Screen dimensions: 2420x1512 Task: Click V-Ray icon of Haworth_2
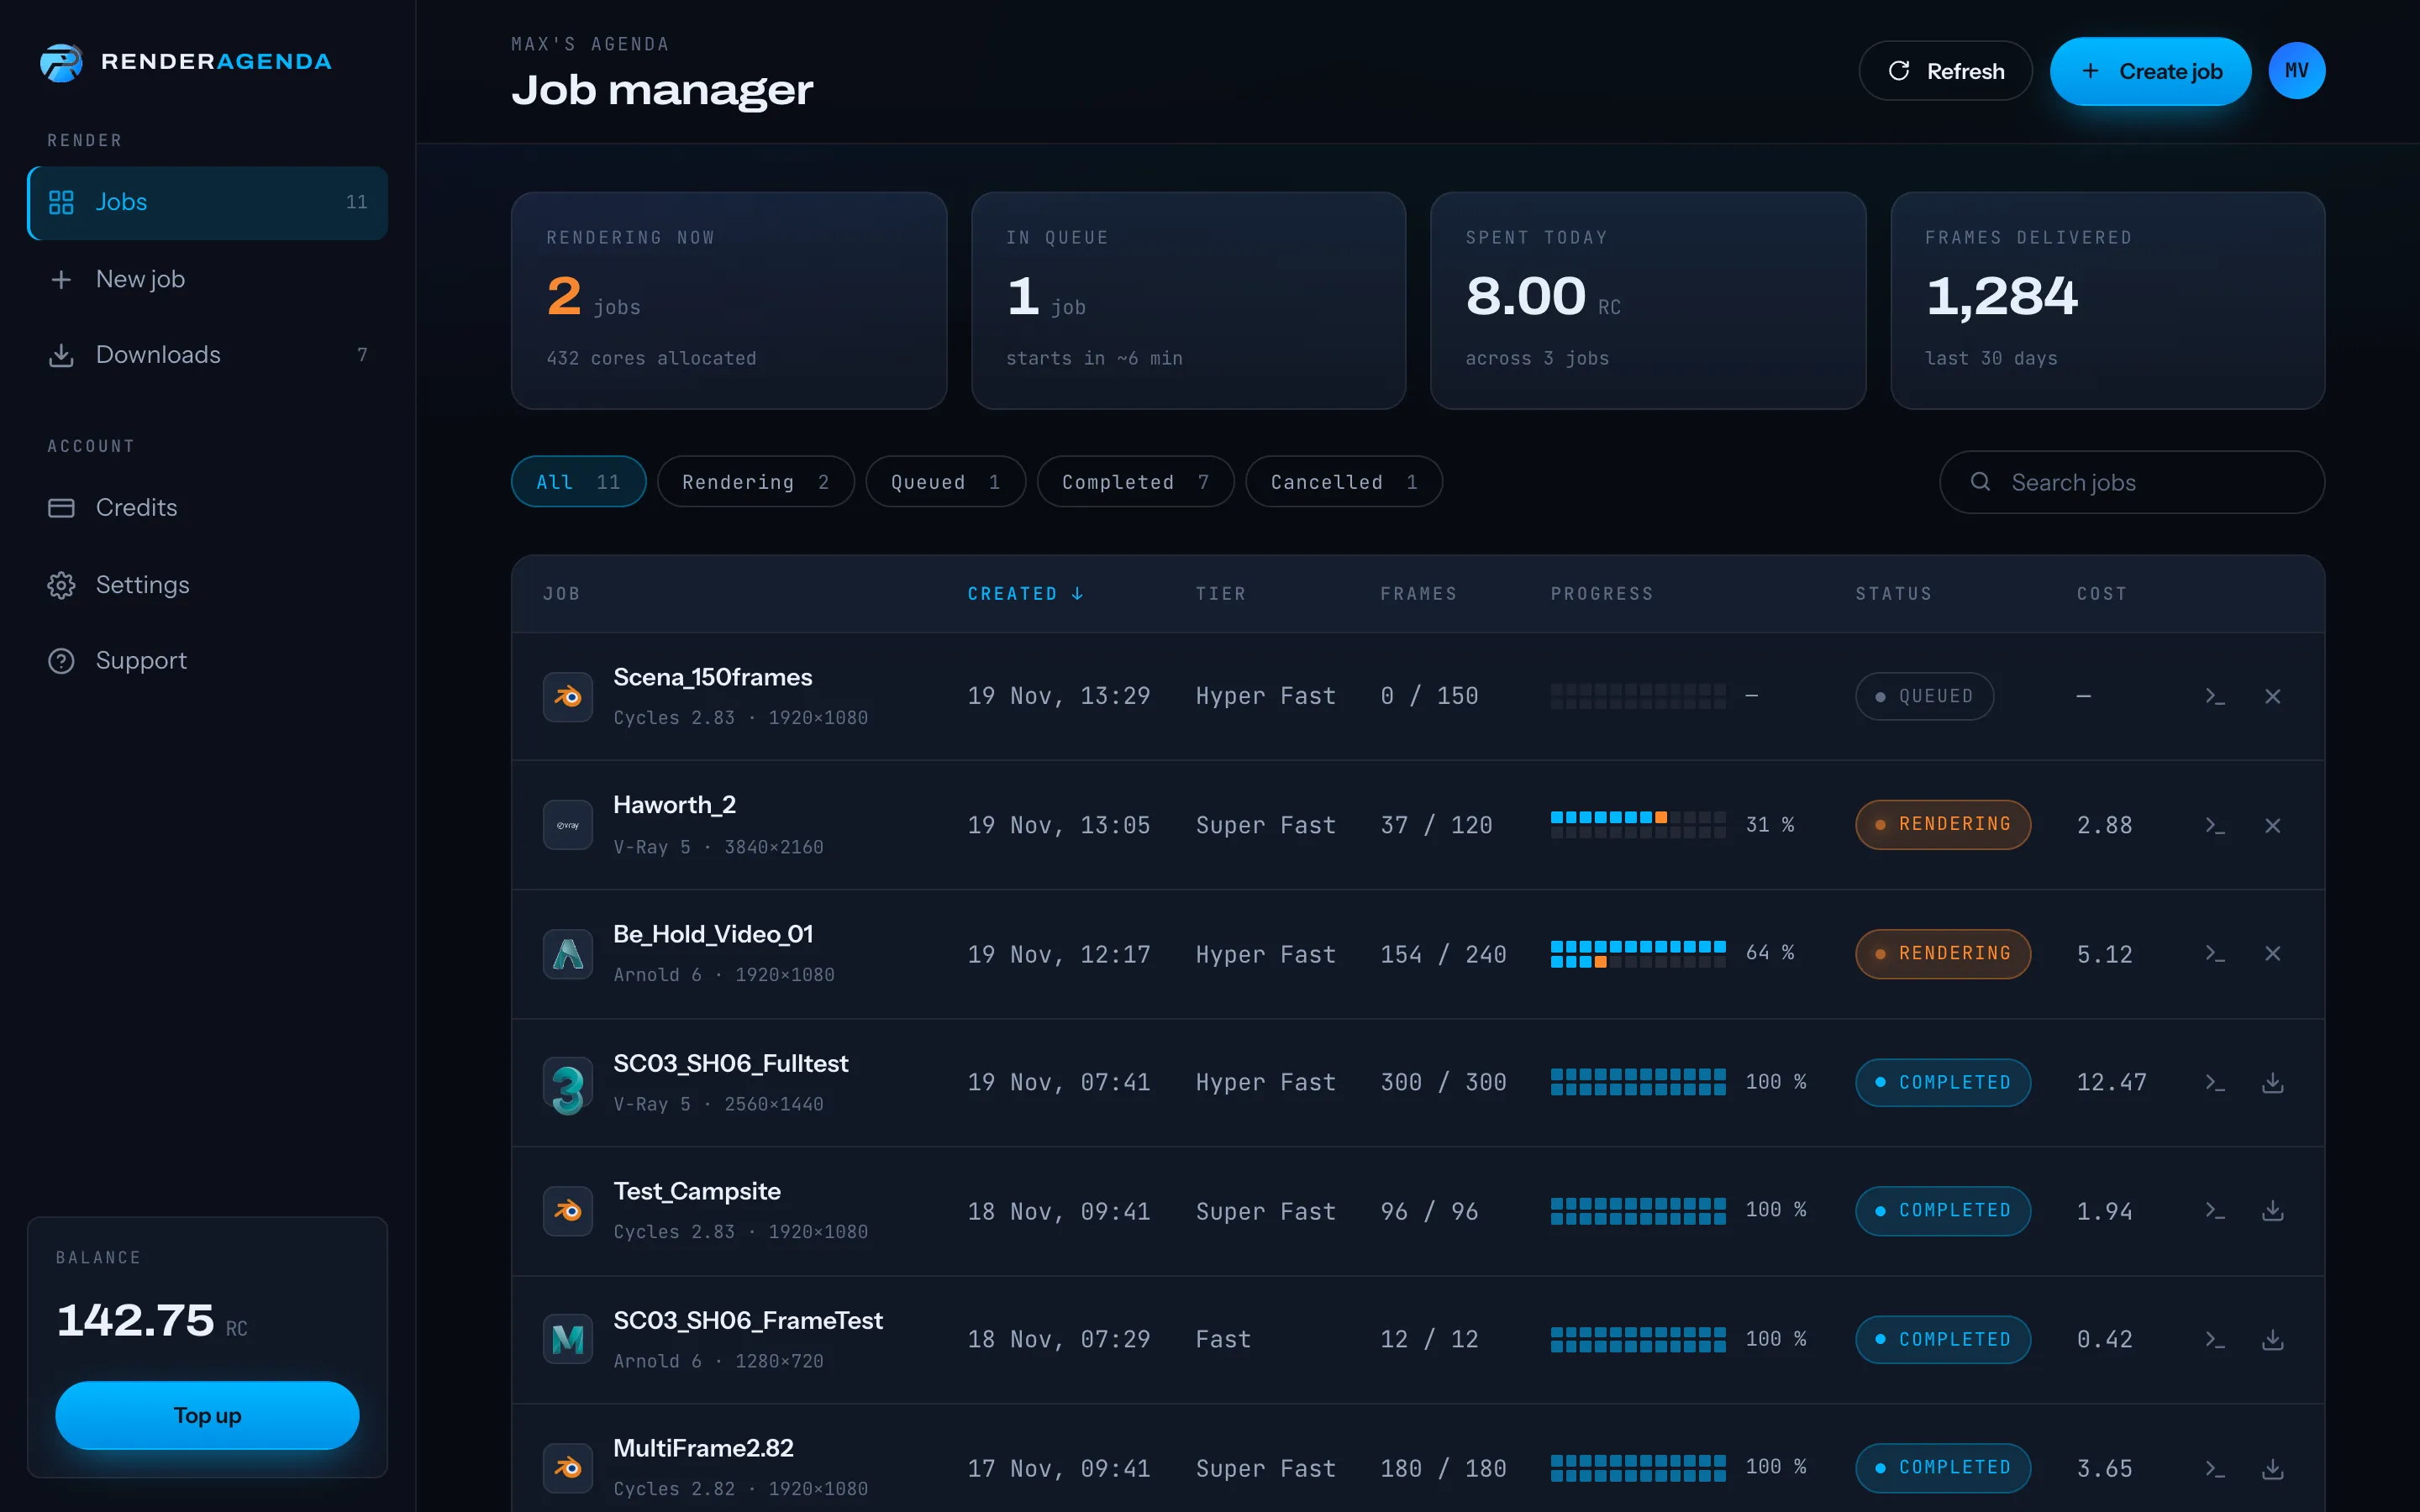pyautogui.click(x=568, y=825)
